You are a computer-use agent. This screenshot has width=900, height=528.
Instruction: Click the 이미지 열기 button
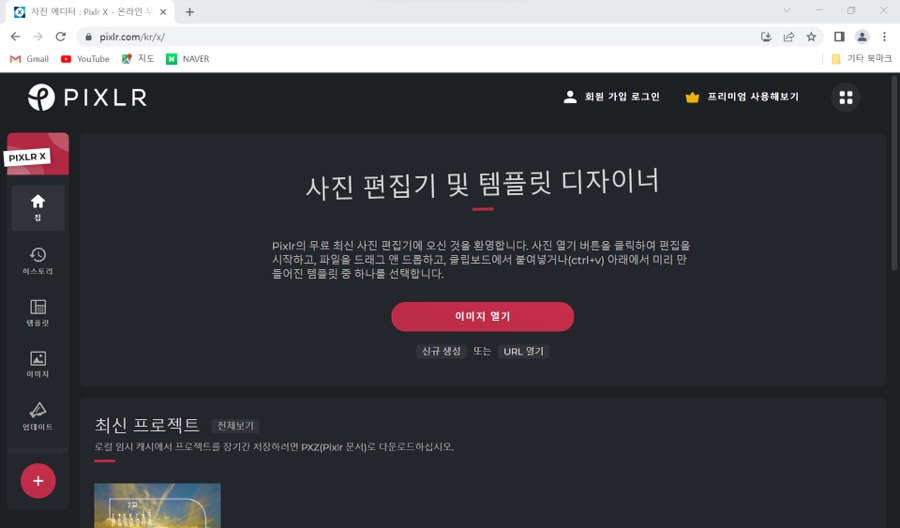tap(483, 316)
